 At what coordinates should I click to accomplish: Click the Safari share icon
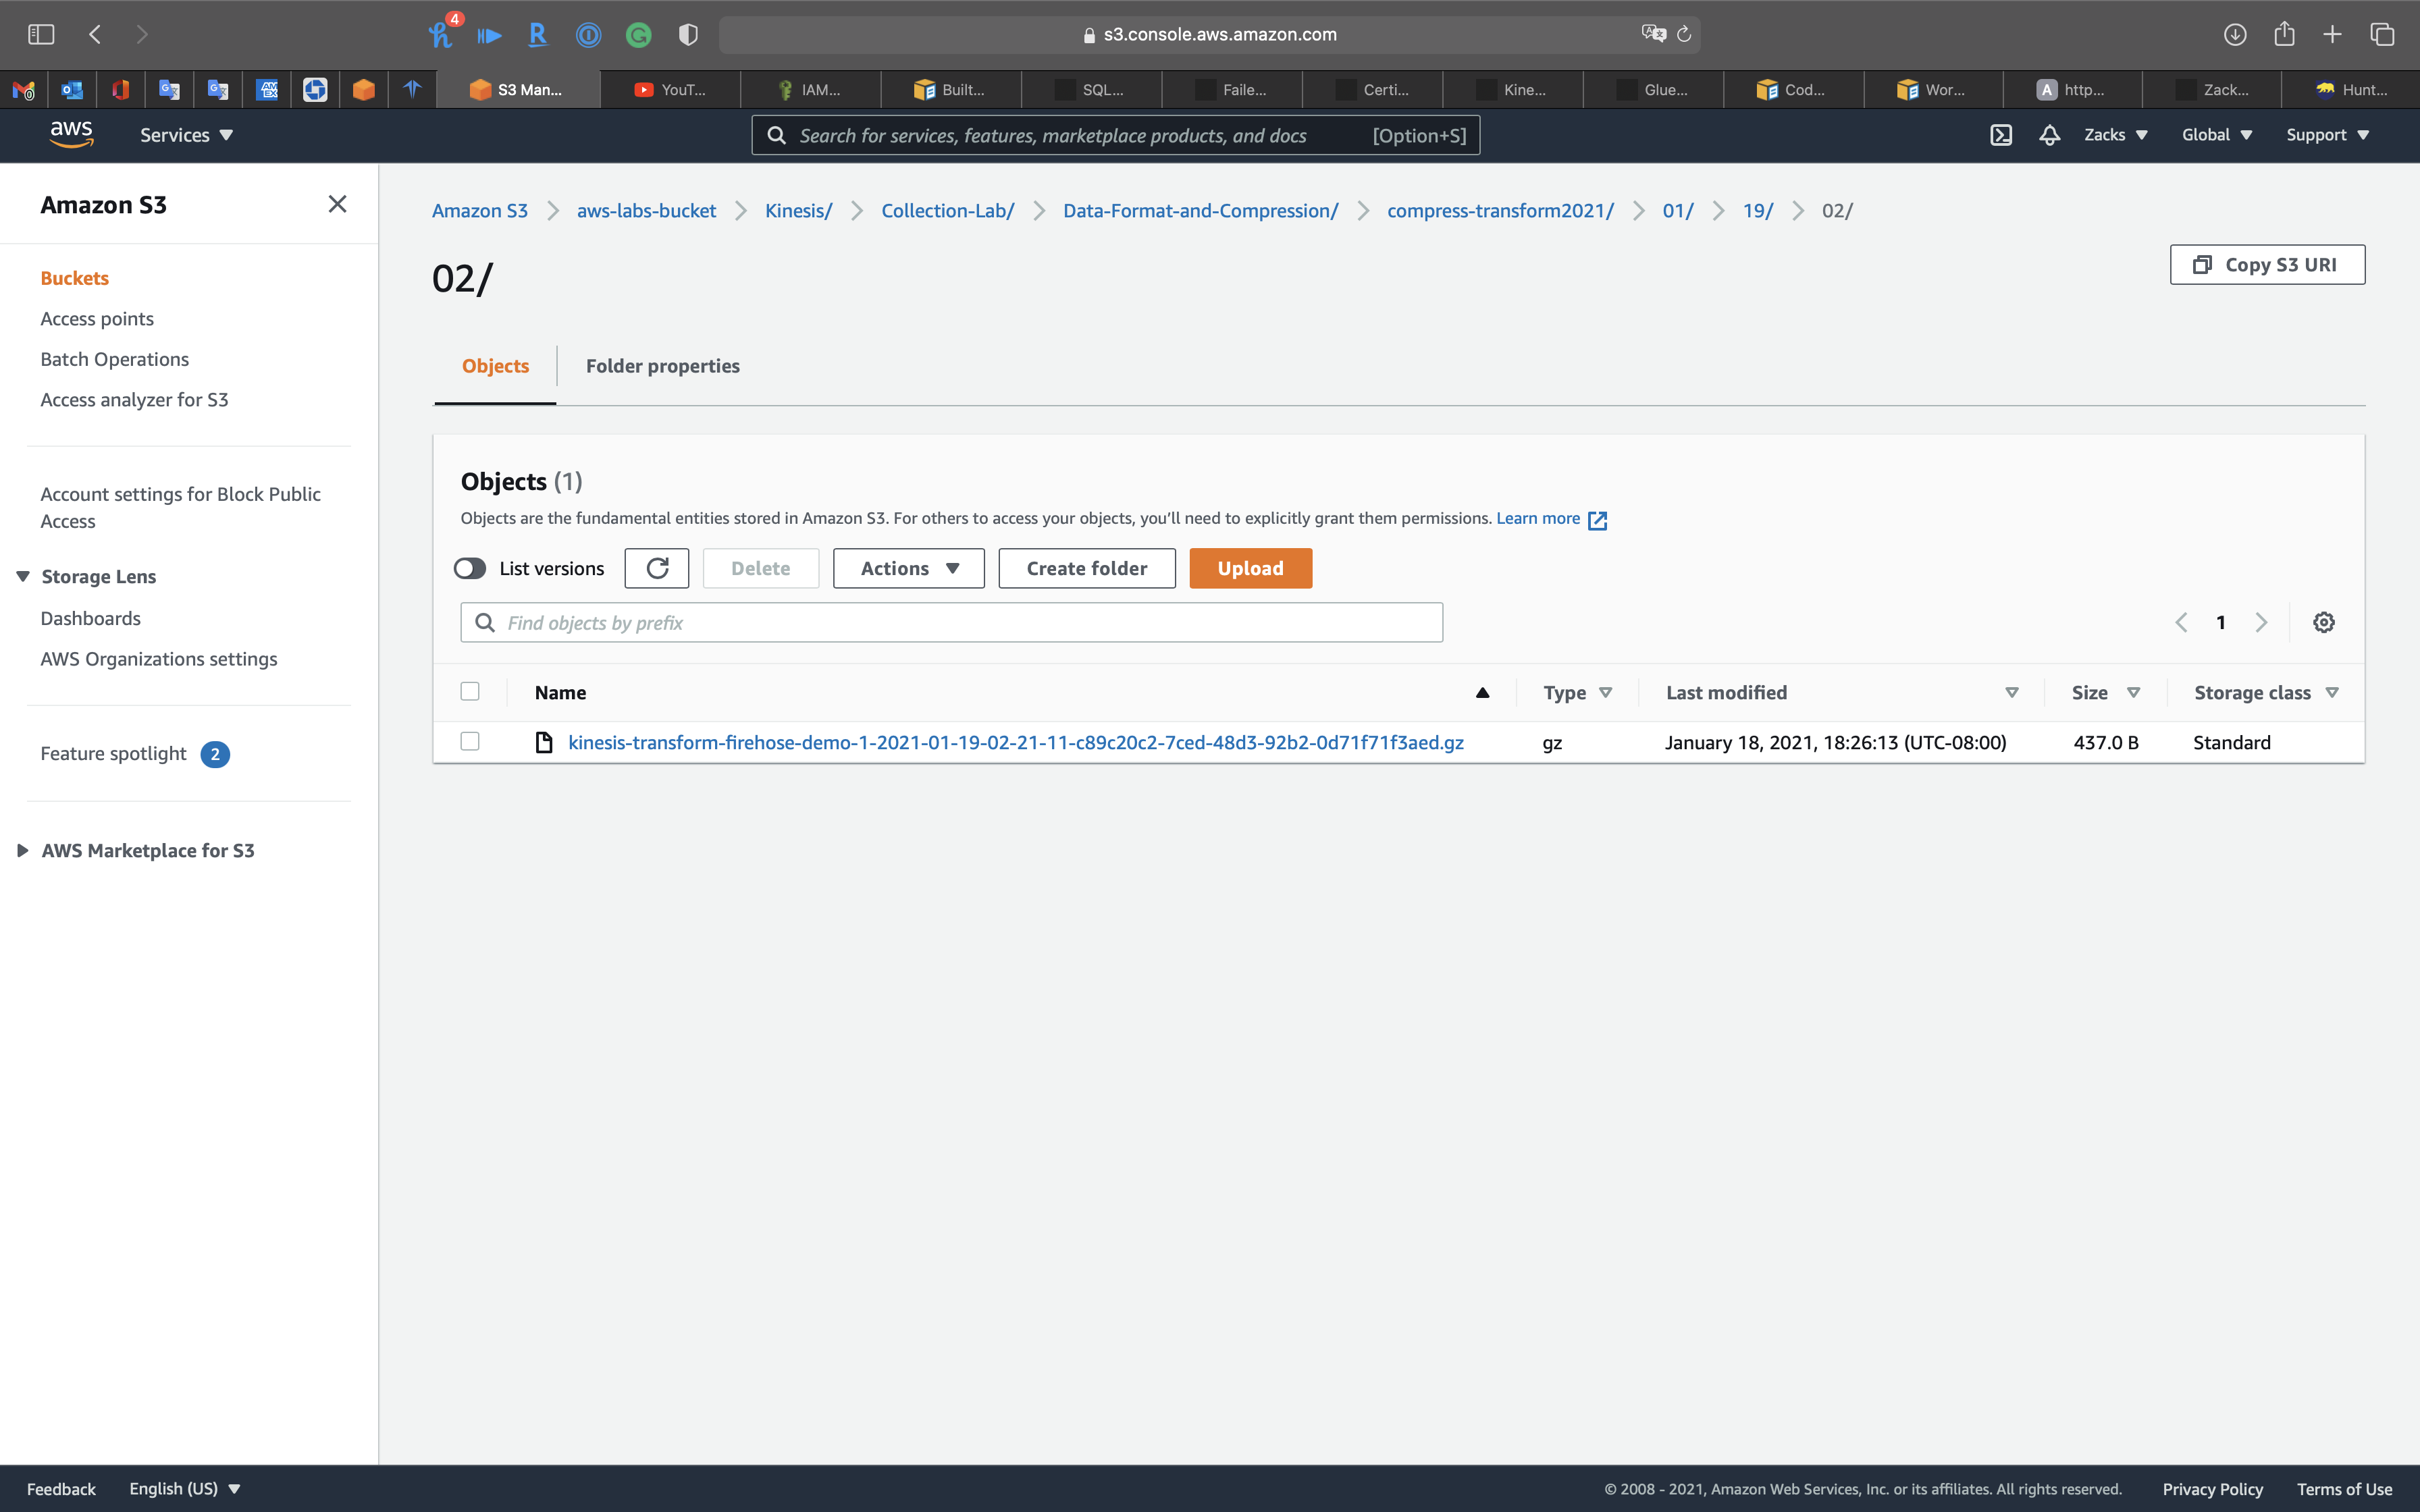click(x=2284, y=34)
